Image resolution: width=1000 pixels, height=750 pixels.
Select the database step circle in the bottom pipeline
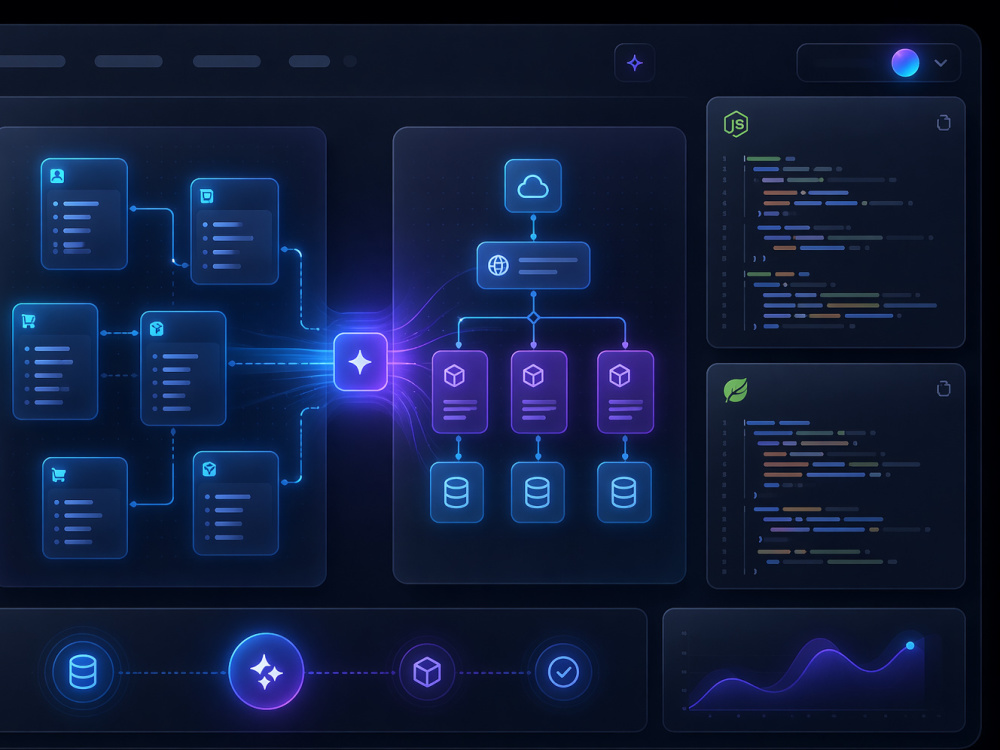click(83, 672)
